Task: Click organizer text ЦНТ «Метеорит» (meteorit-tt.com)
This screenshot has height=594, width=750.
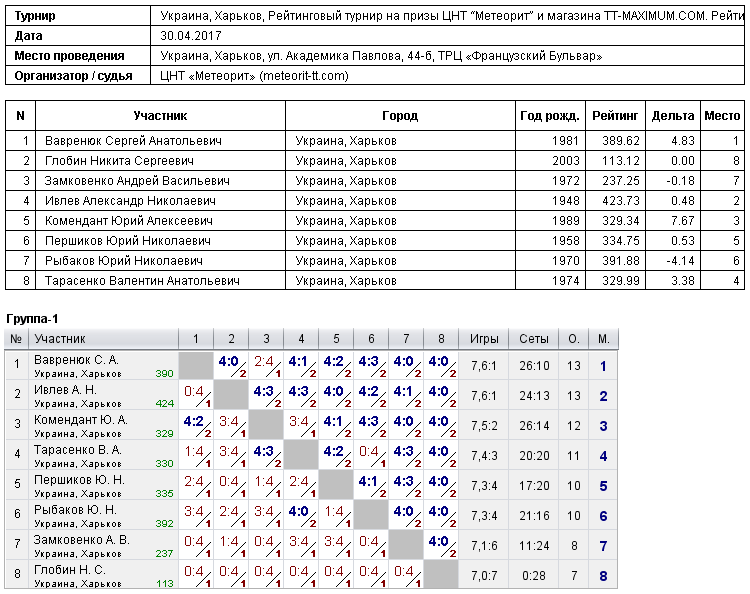Action: point(254,76)
